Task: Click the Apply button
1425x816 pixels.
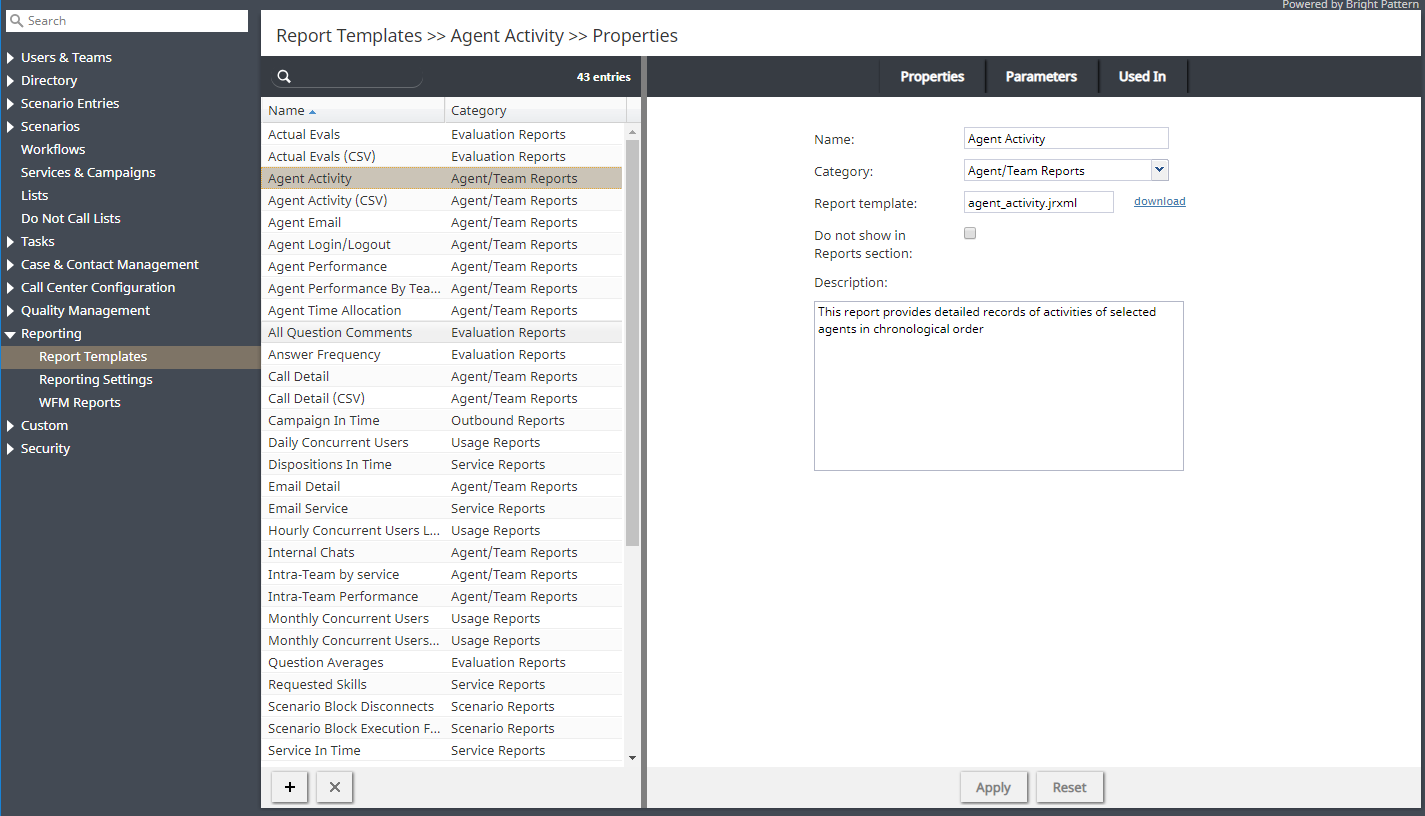Action: [x=993, y=787]
